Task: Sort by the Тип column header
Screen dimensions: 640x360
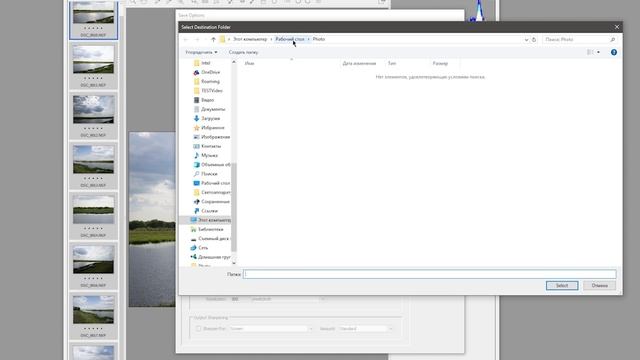Action: coord(392,64)
